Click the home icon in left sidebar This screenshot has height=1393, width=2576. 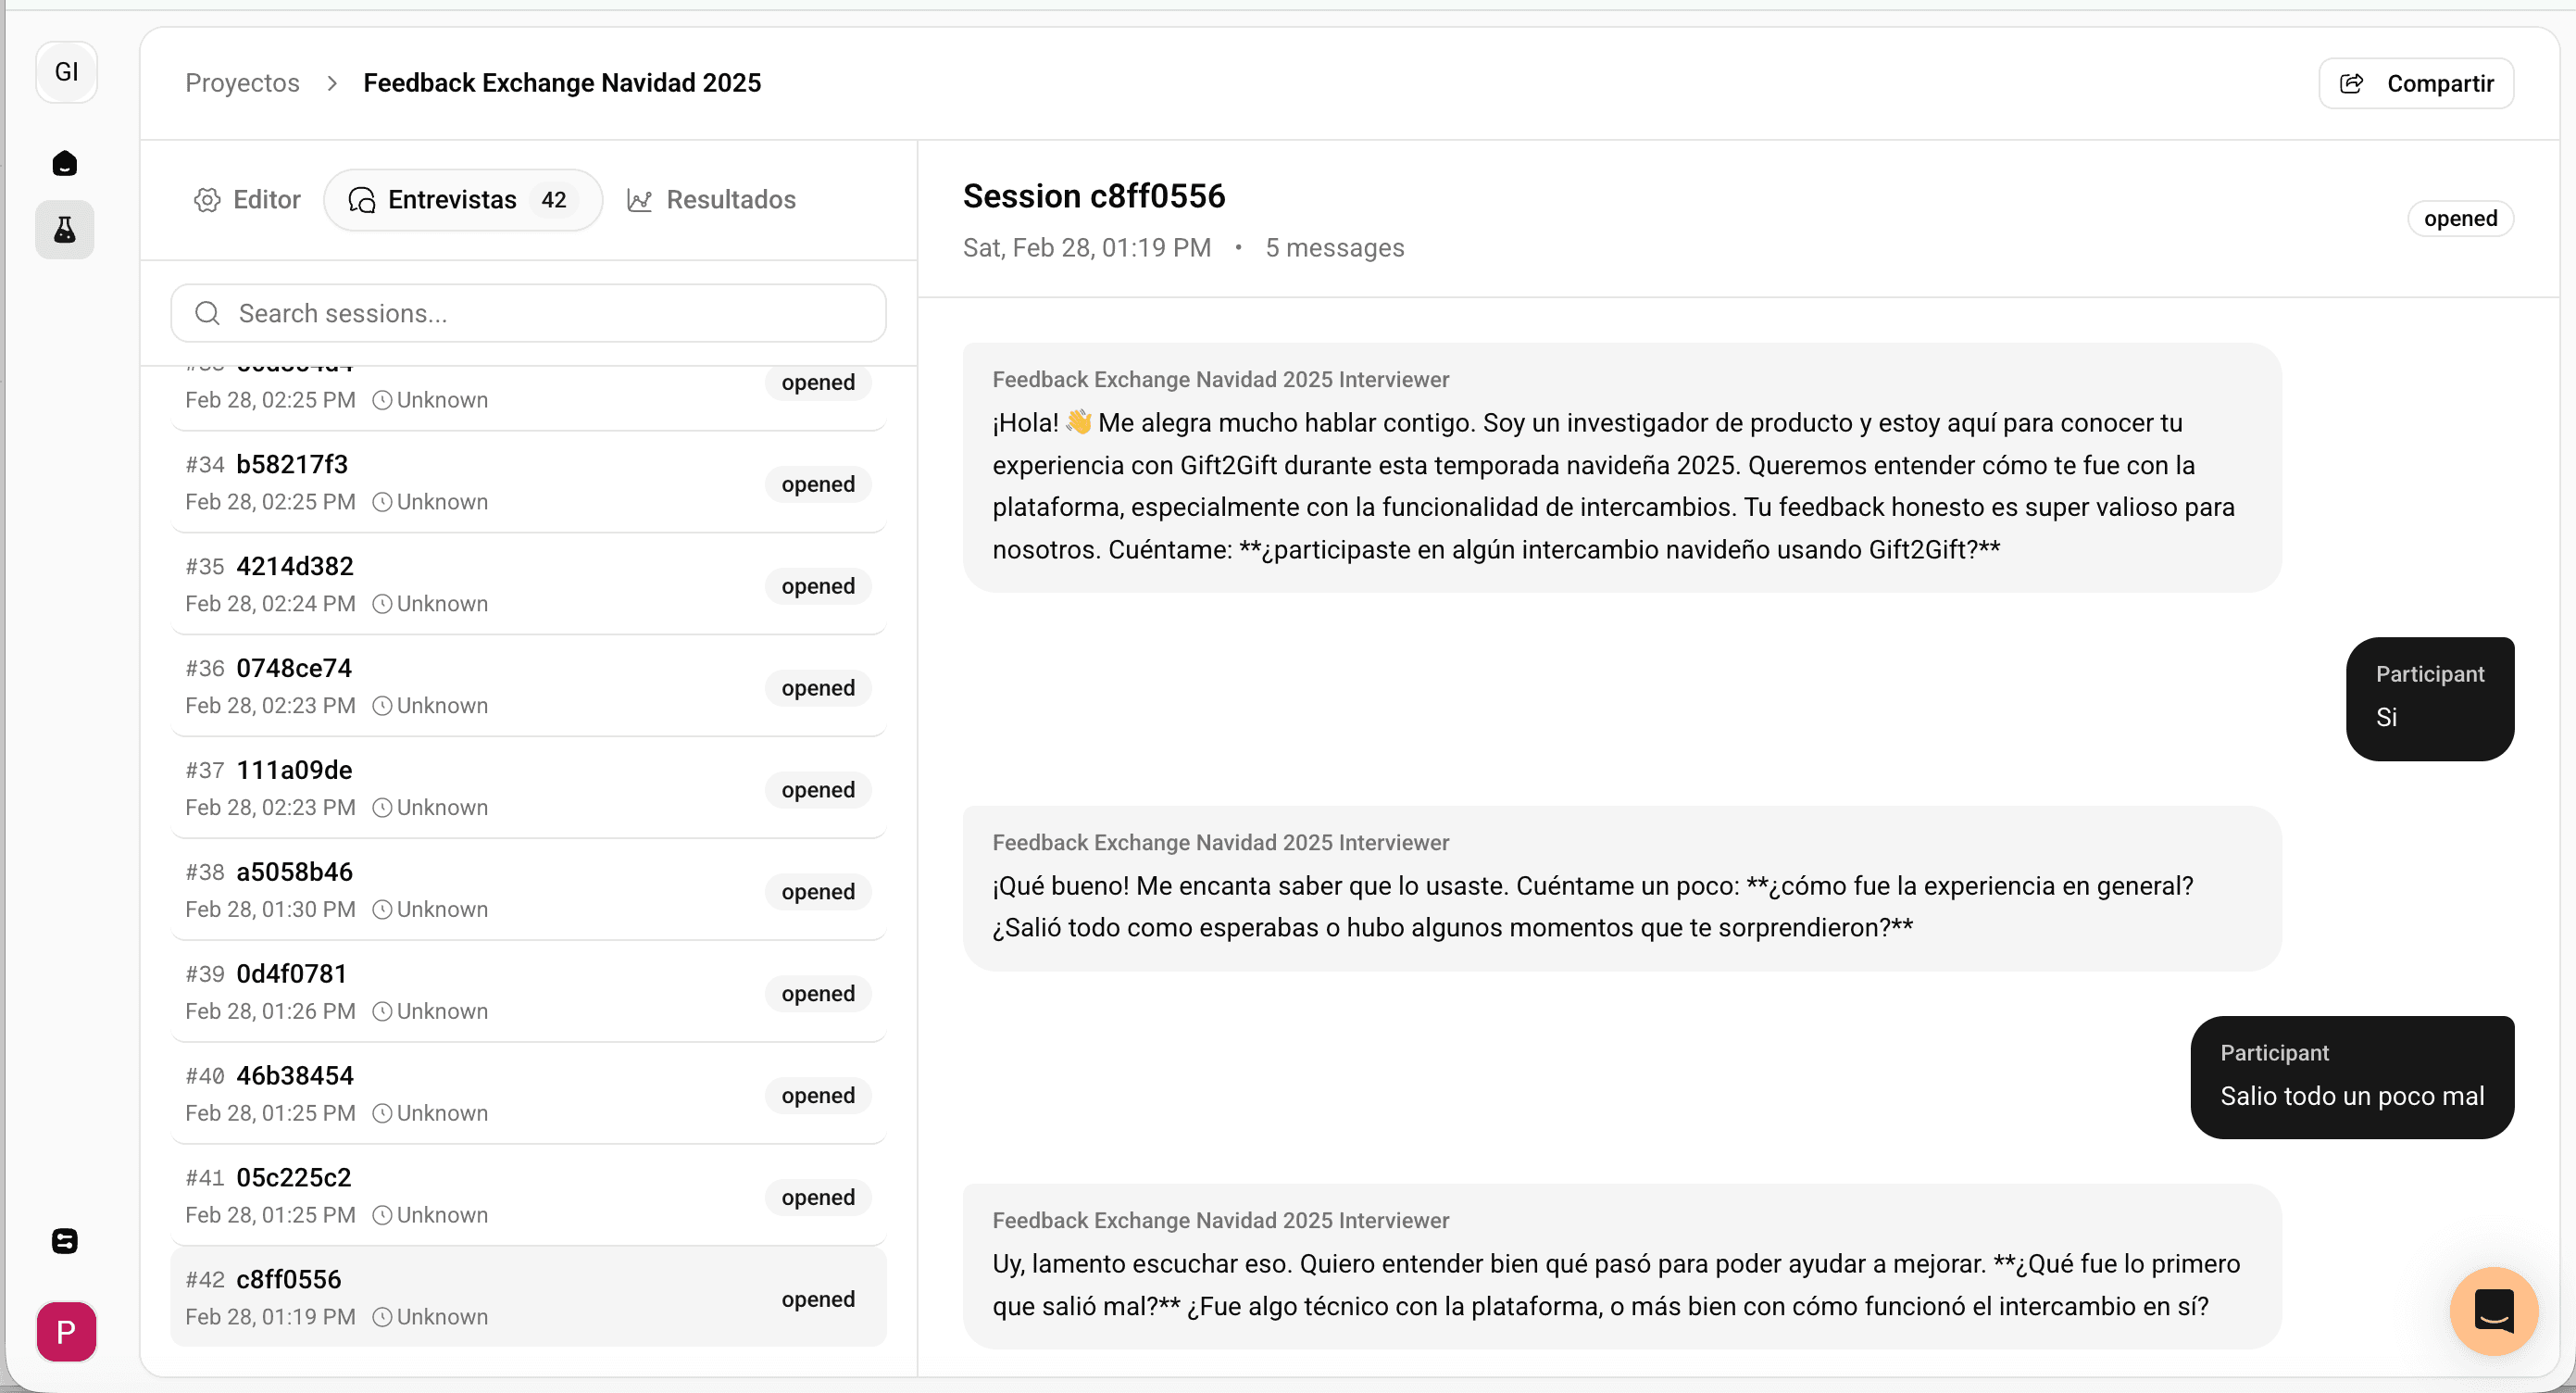65,163
